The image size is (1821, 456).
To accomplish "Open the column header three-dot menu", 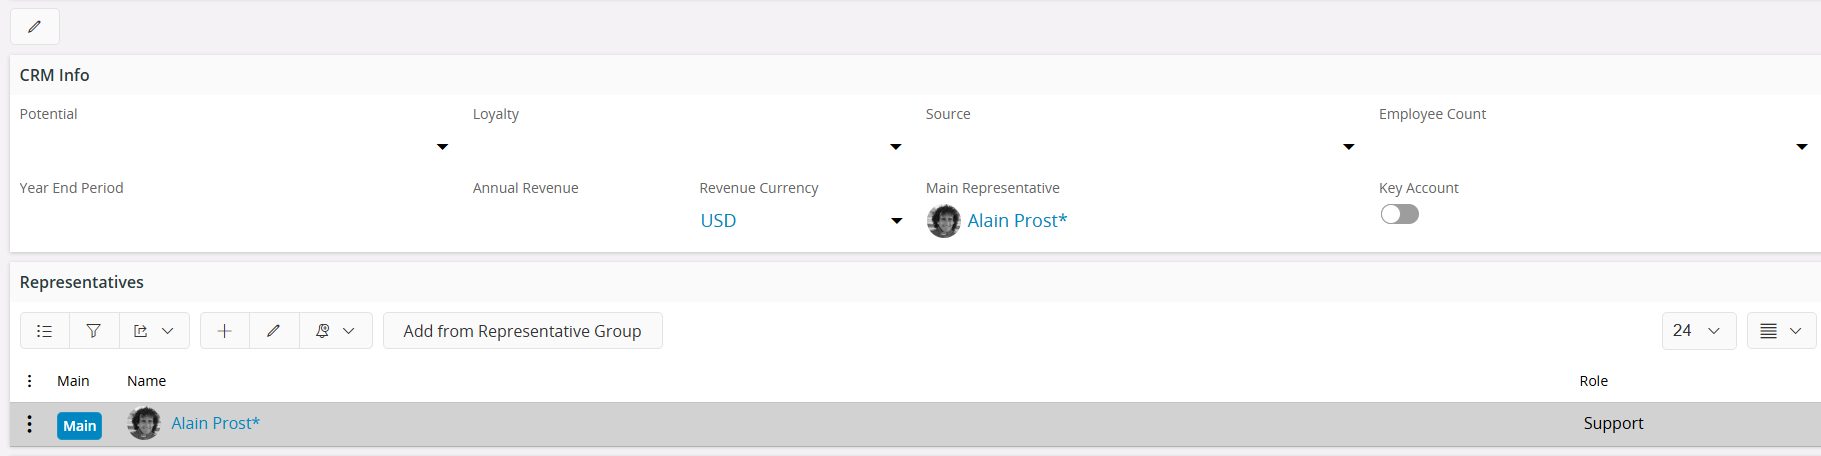I will 30,381.
